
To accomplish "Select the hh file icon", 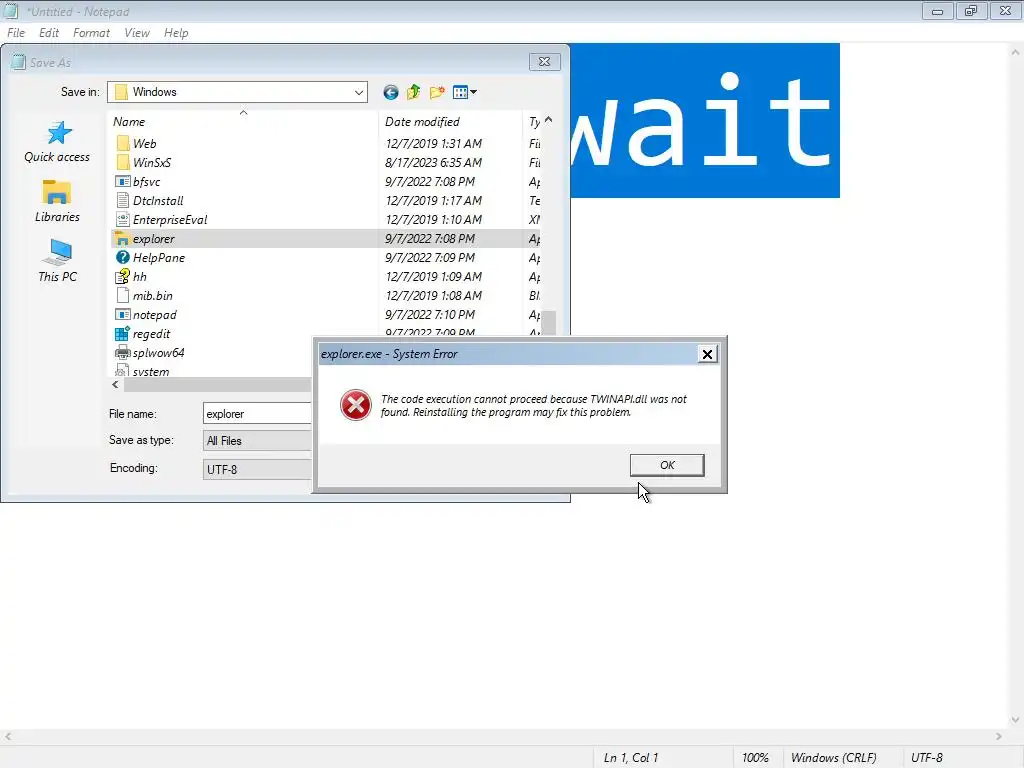I will point(122,277).
